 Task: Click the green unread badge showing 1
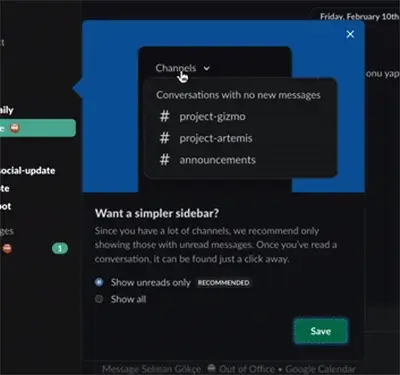tap(60, 248)
